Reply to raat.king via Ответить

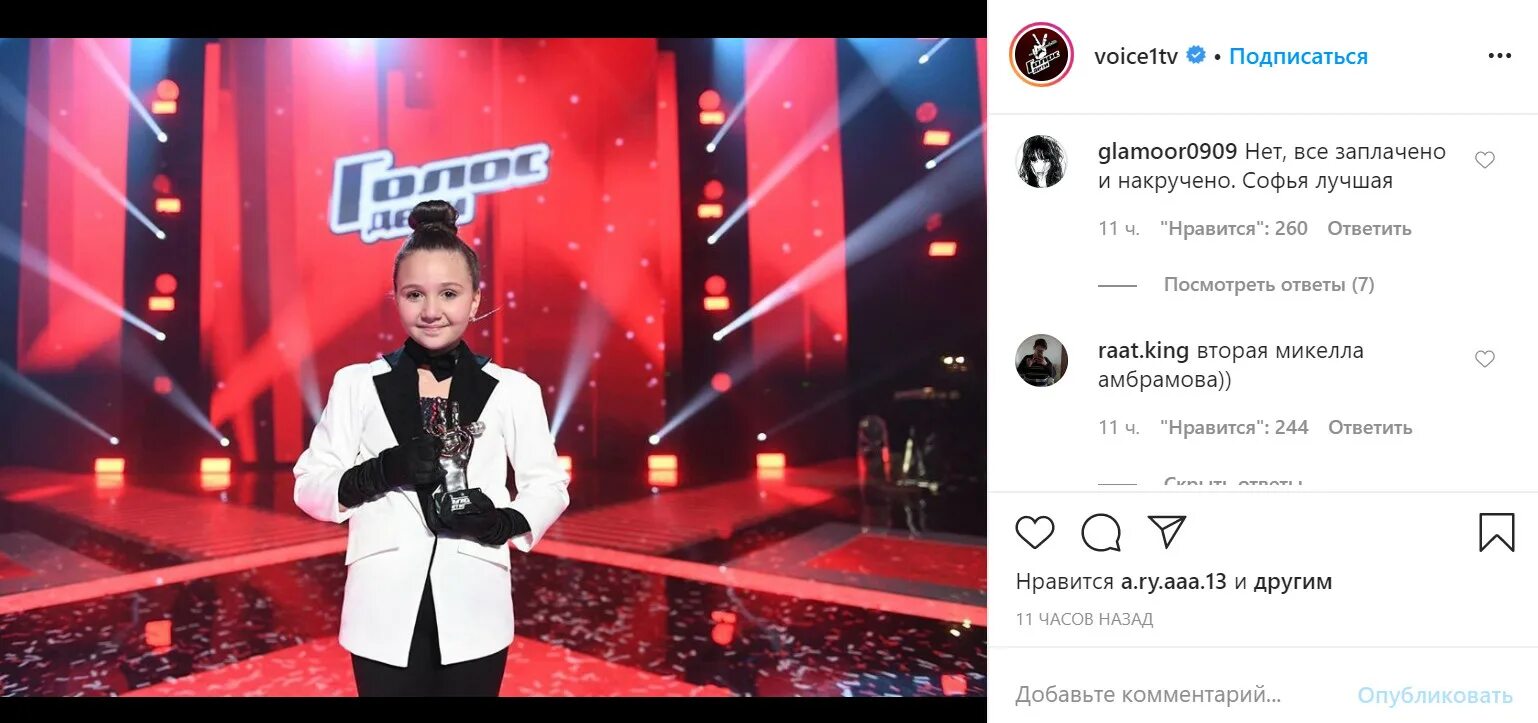coord(1370,427)
